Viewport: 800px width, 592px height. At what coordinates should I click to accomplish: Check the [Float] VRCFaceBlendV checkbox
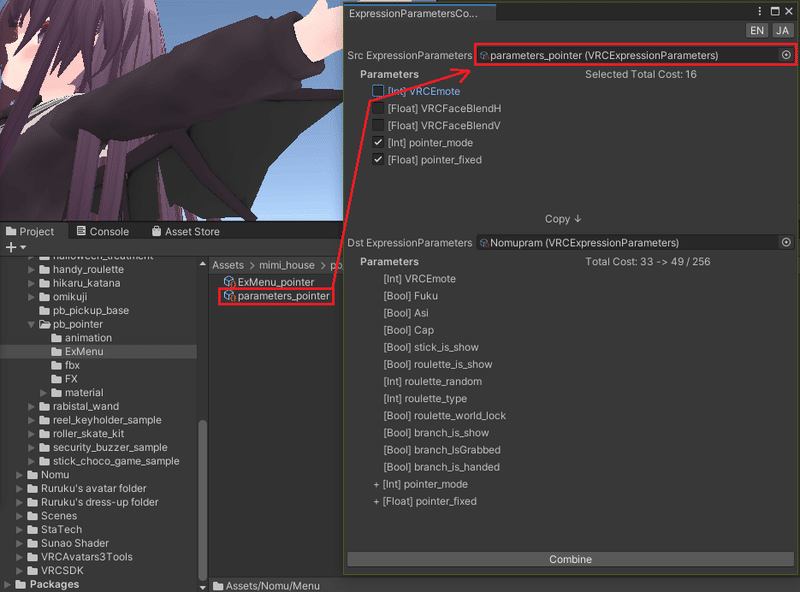click(378, 125)
